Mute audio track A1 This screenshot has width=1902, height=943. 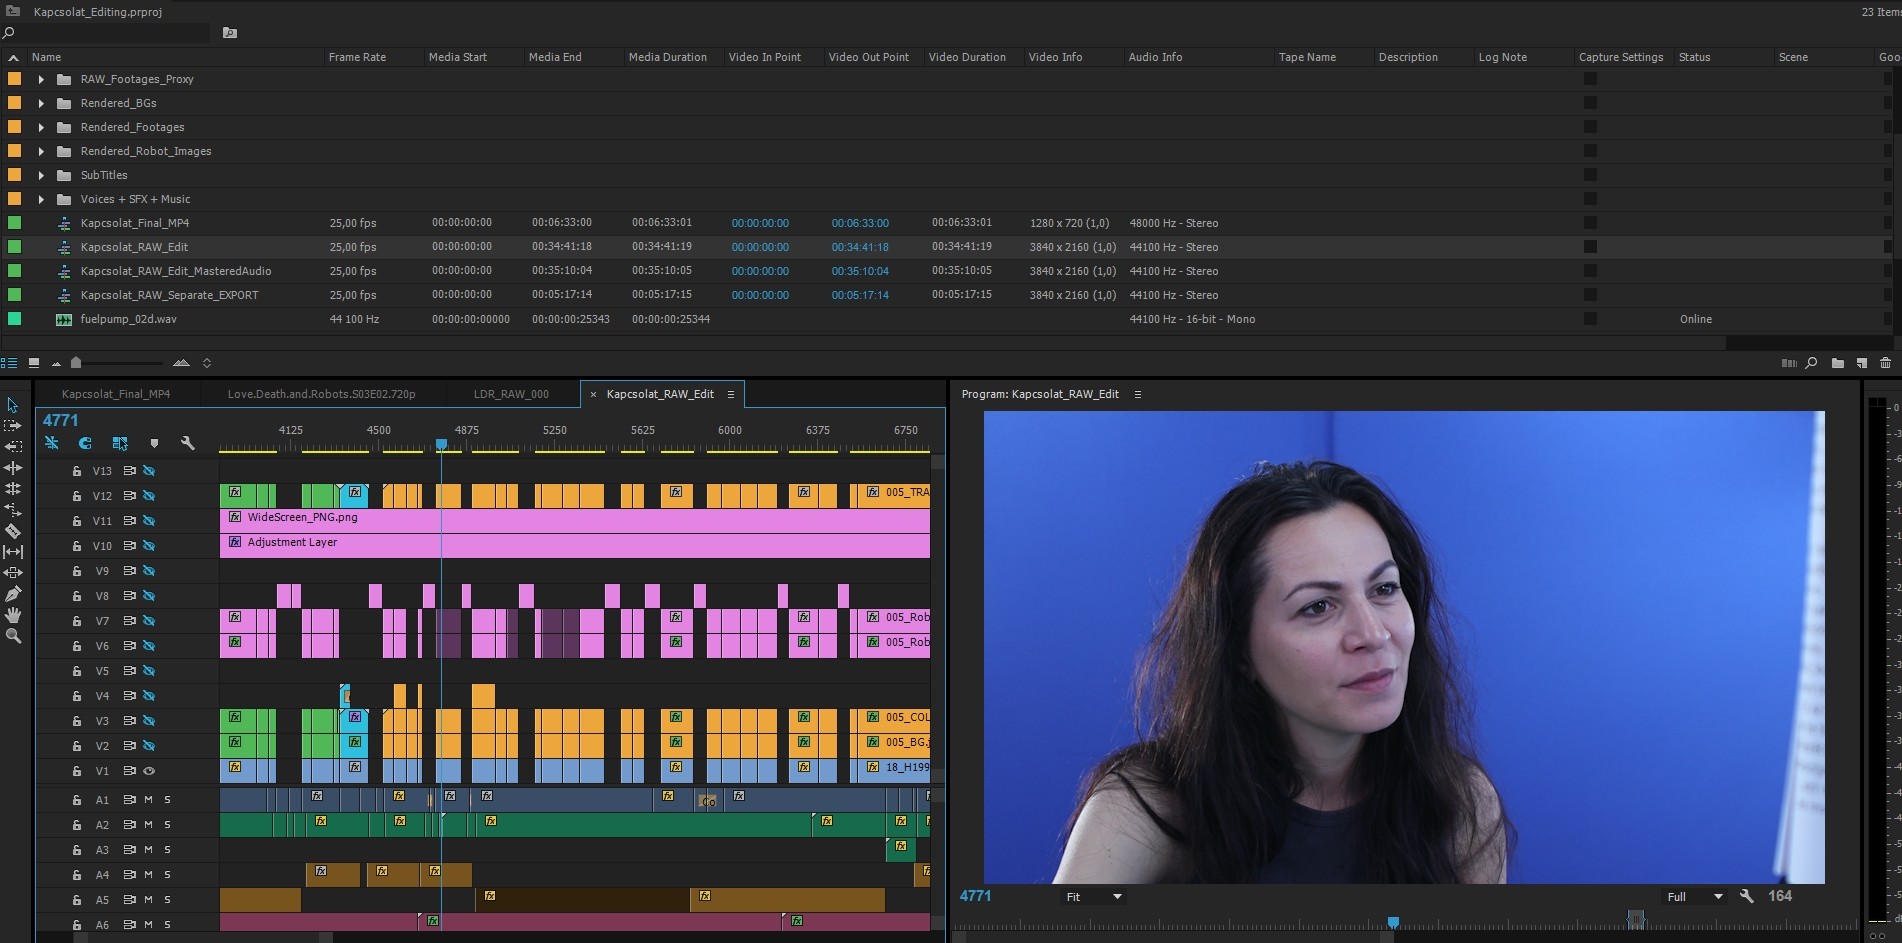pos(148,800)
